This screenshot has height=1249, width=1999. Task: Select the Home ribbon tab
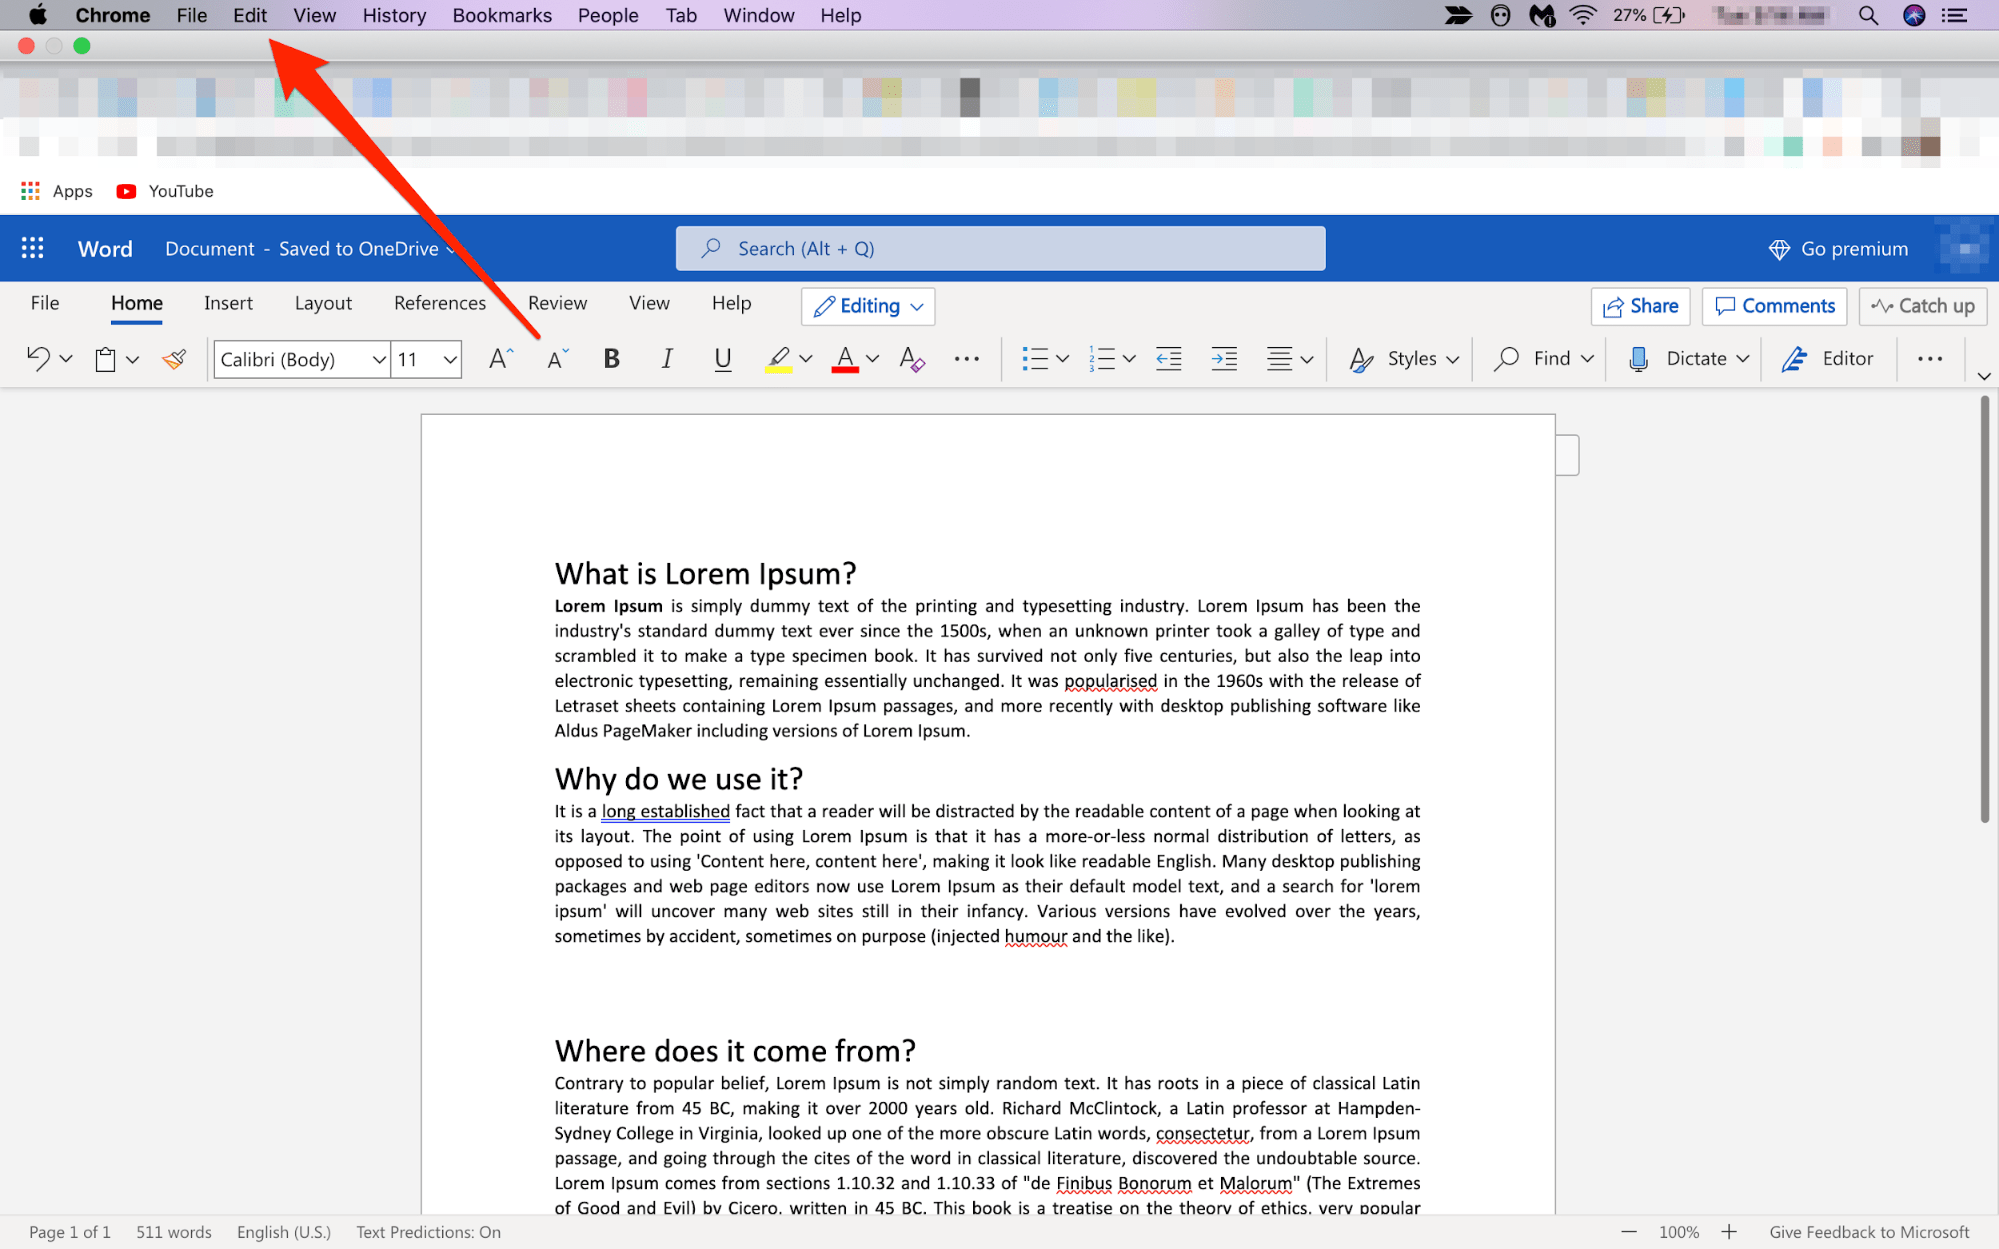coord(137,304)
